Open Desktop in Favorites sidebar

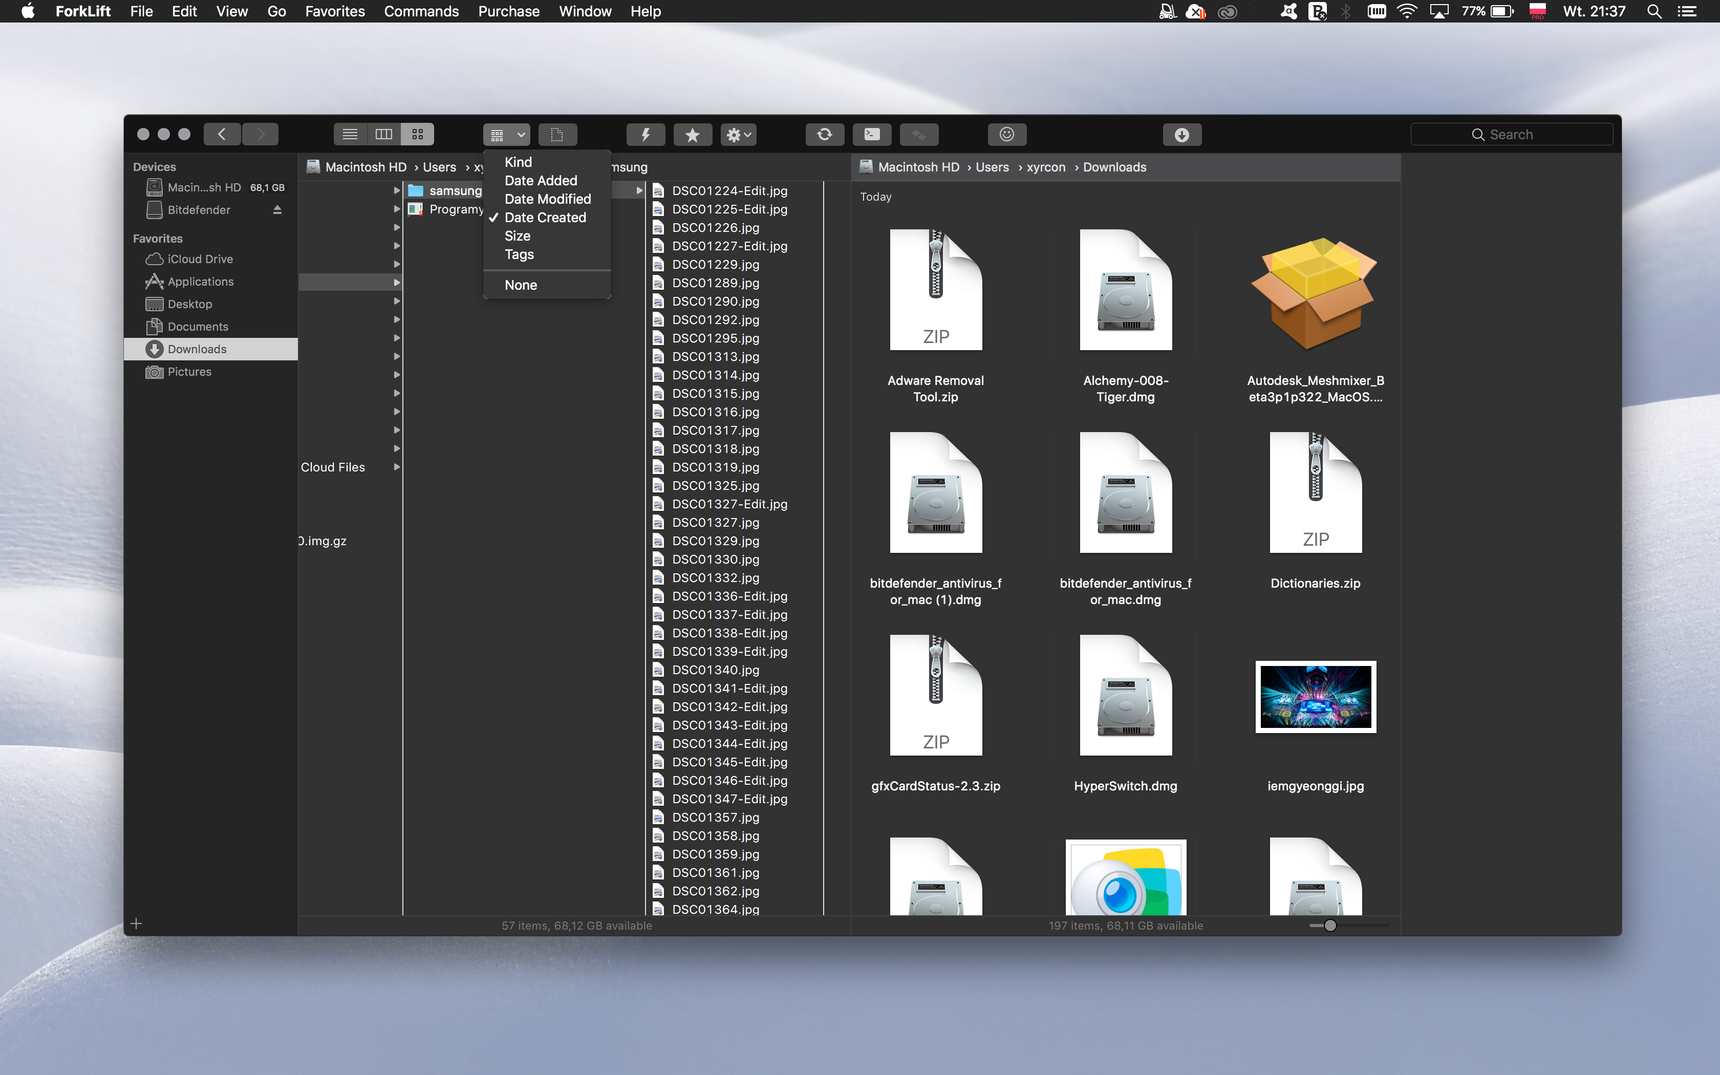click(x=211, y=304)
